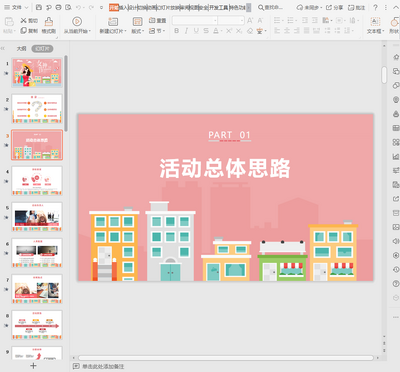This screenshot has height=372, width=400.
Task: Click the Increase Indent icon
Action: pos(315,21)
